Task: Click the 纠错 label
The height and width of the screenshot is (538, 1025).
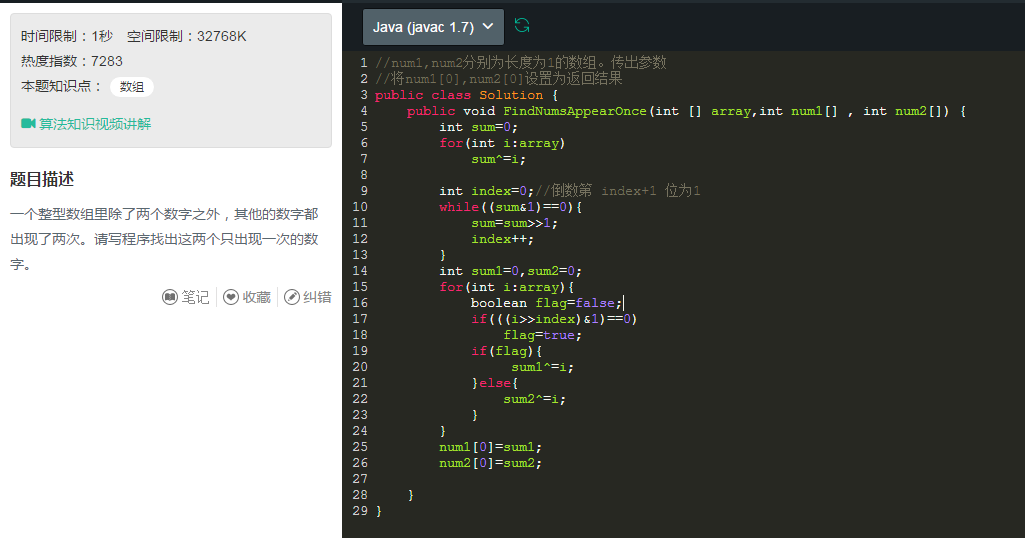Action: (x=318, y=297)
